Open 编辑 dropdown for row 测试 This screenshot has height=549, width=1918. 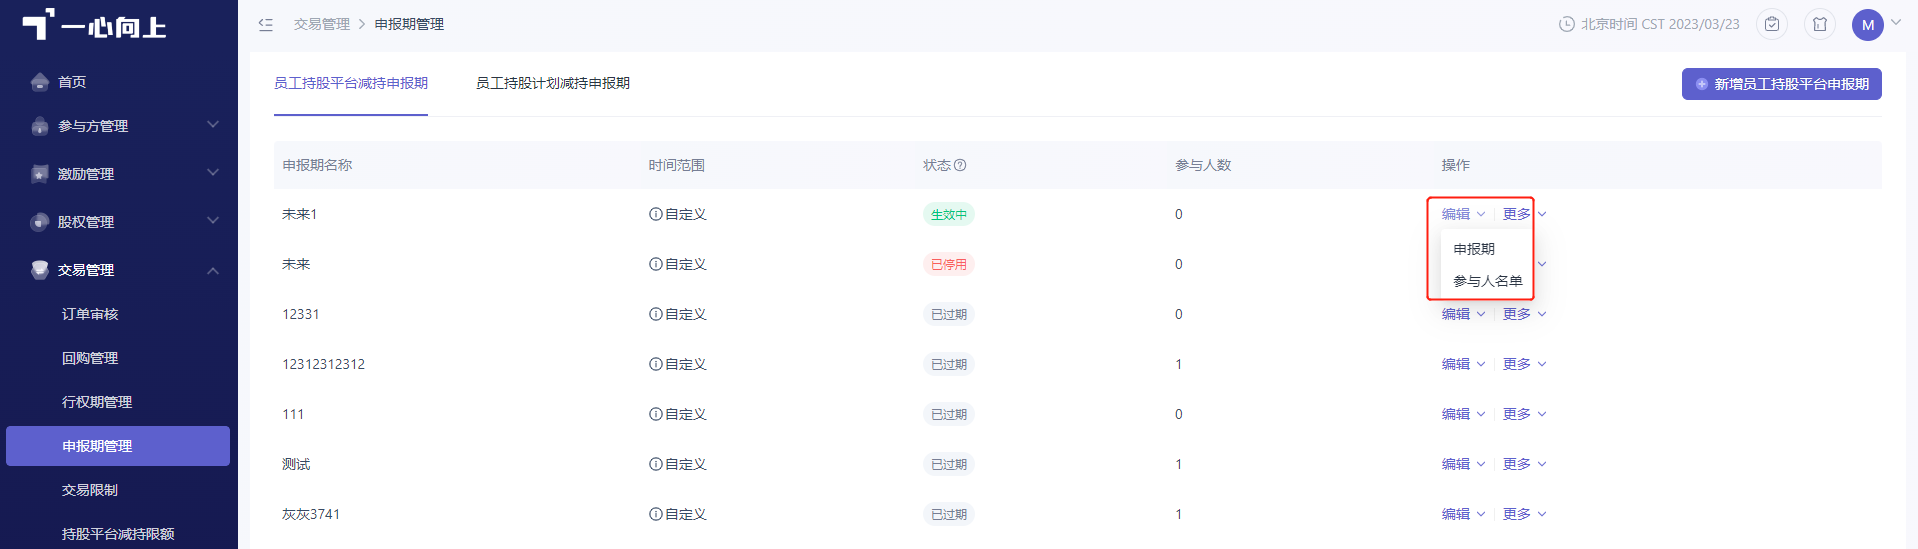click(x=1463, y=464)
